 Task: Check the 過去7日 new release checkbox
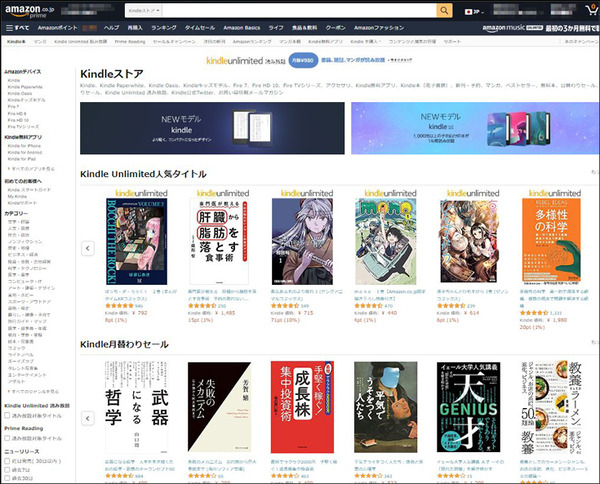tap(8, 469)
